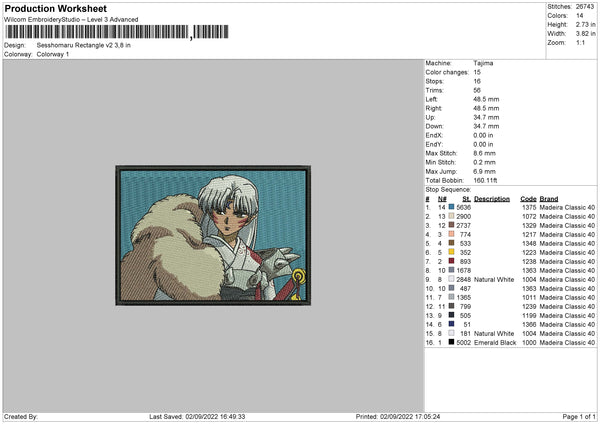This screenshot has height=424, width=600.
Task: Click the 'Up:' measurement label
Action: coord(430,117)
